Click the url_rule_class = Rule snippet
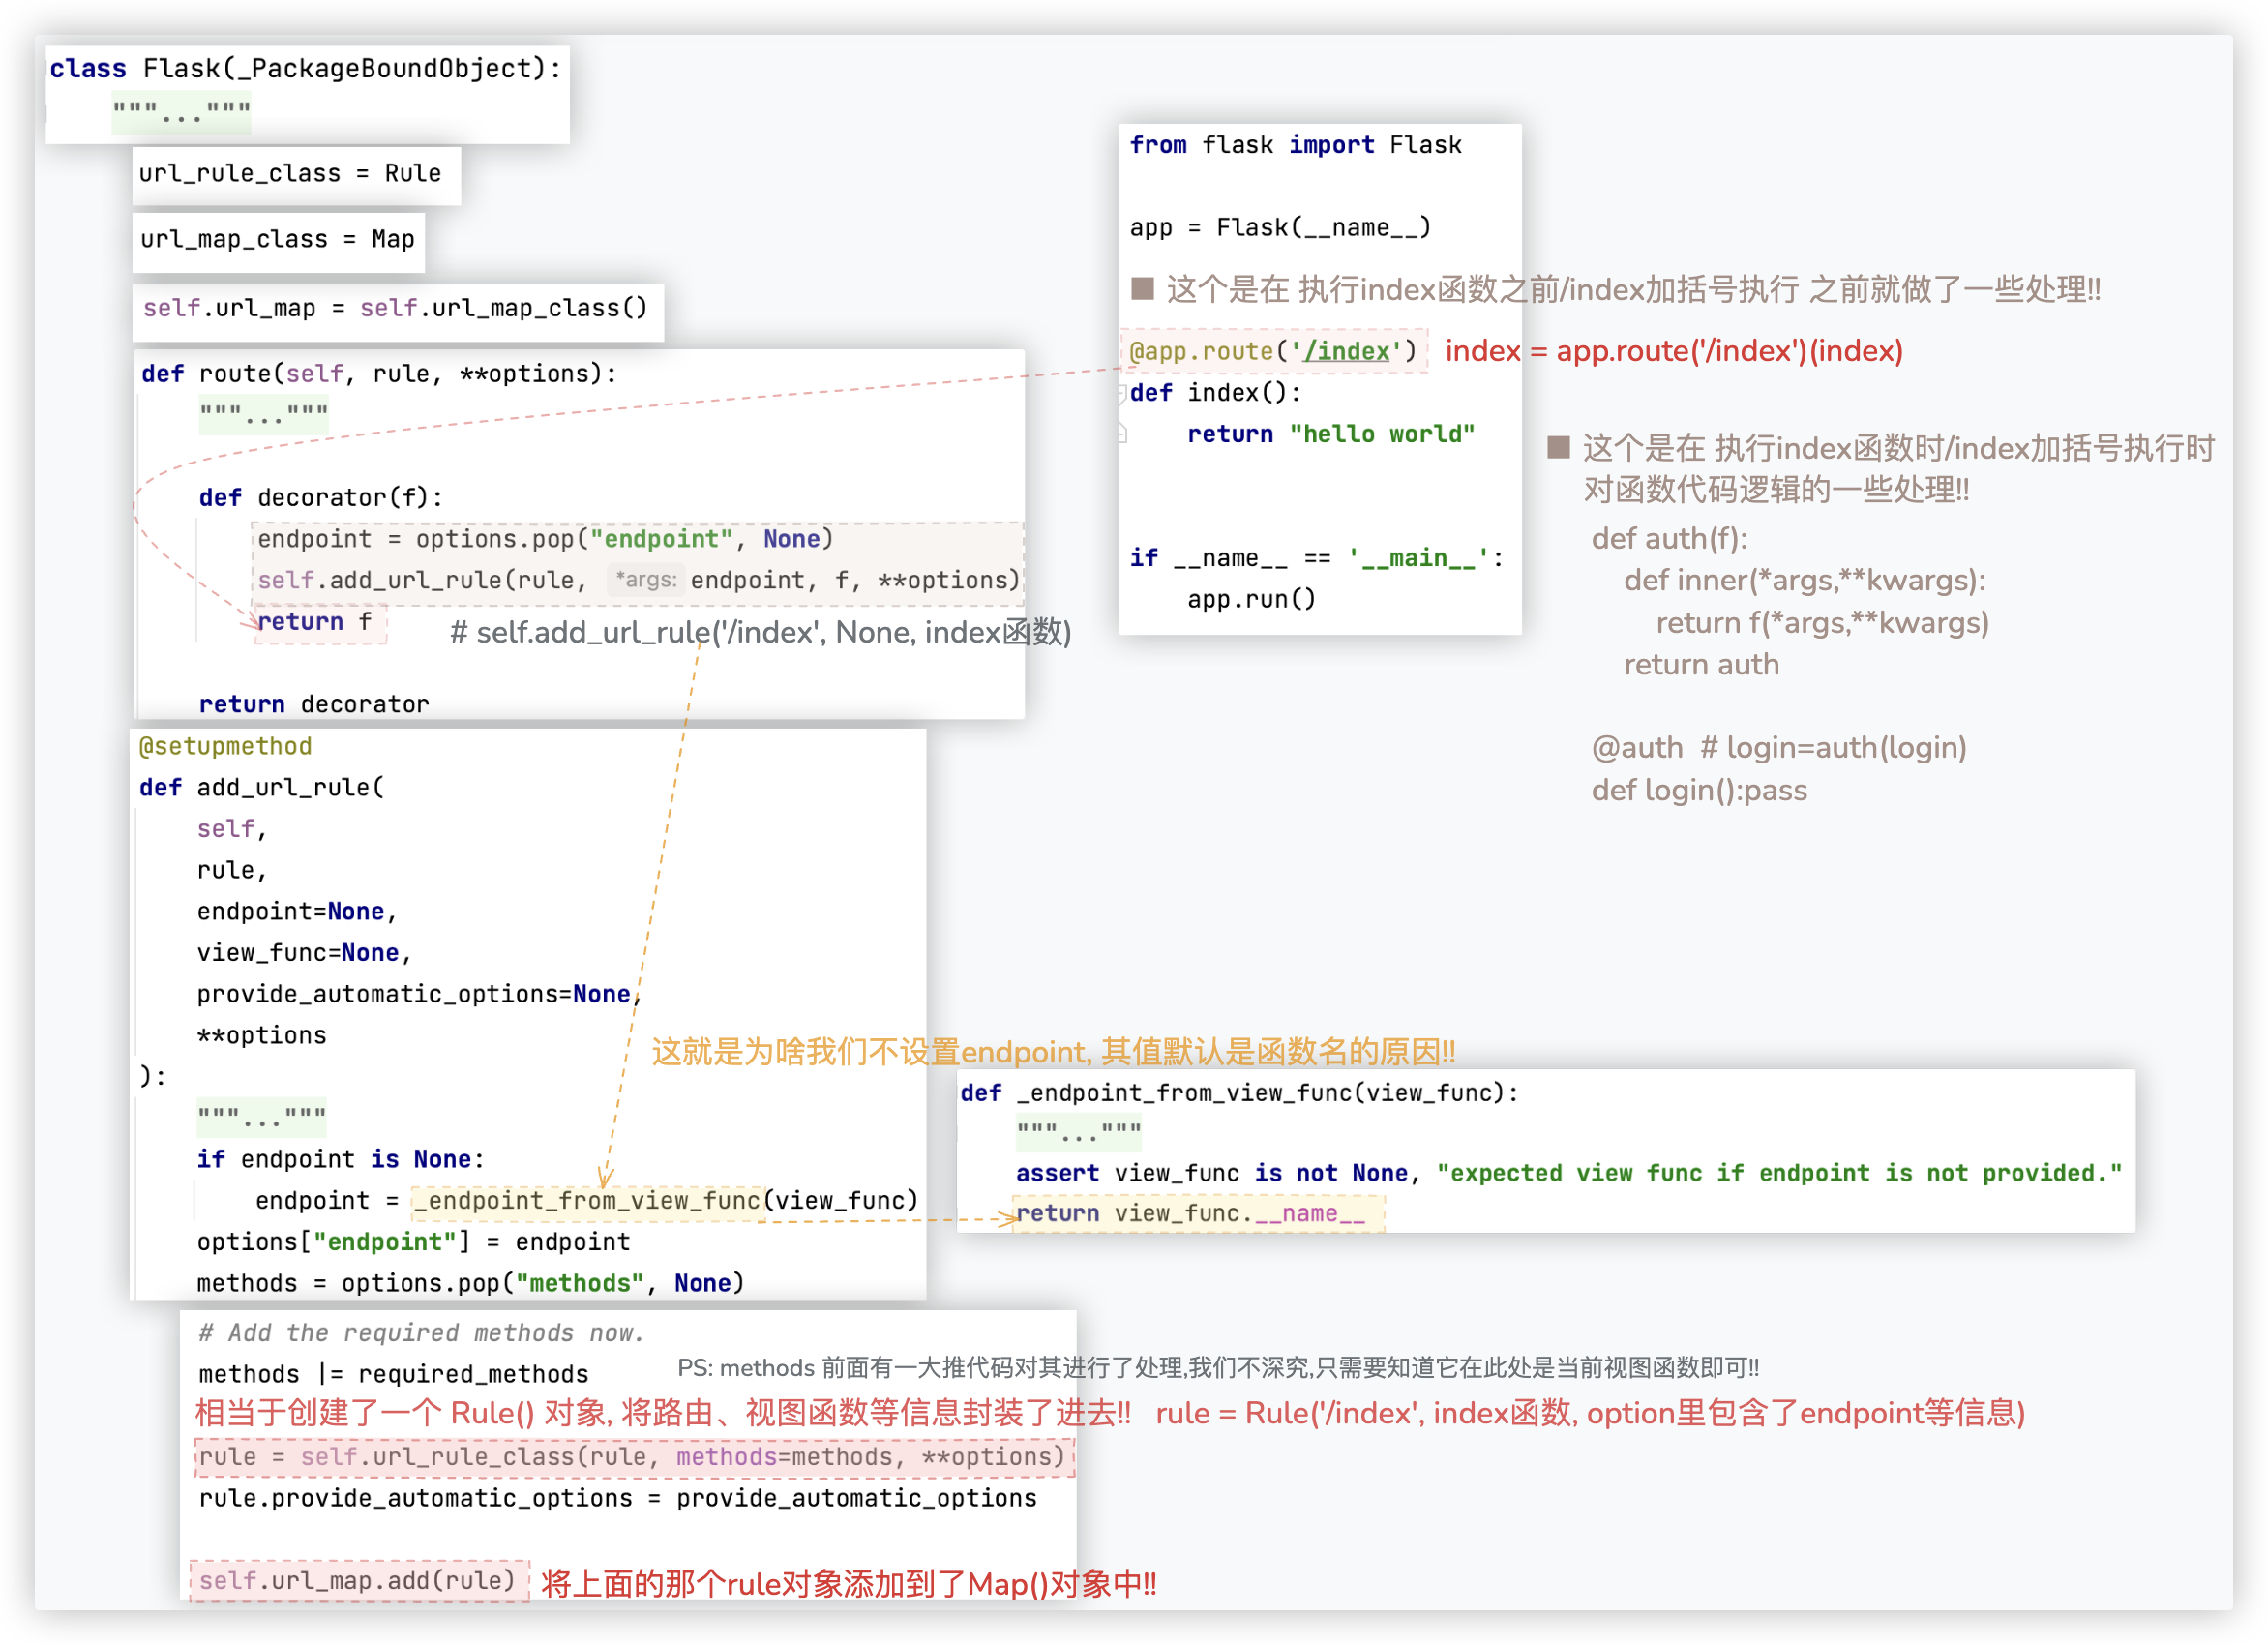The height and width of the screenshot is (1645, 2268). pyautogui.click(x=290, y=174)
